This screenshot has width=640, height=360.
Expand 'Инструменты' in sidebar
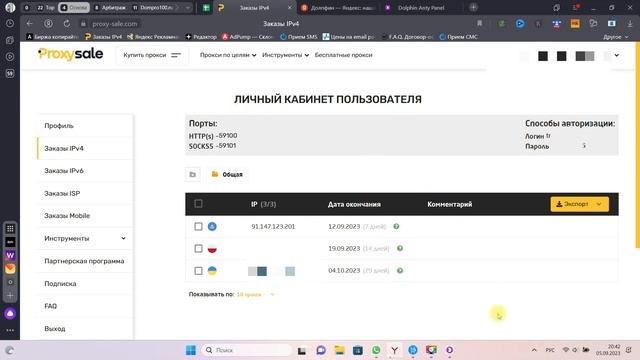tap(85, 238)
